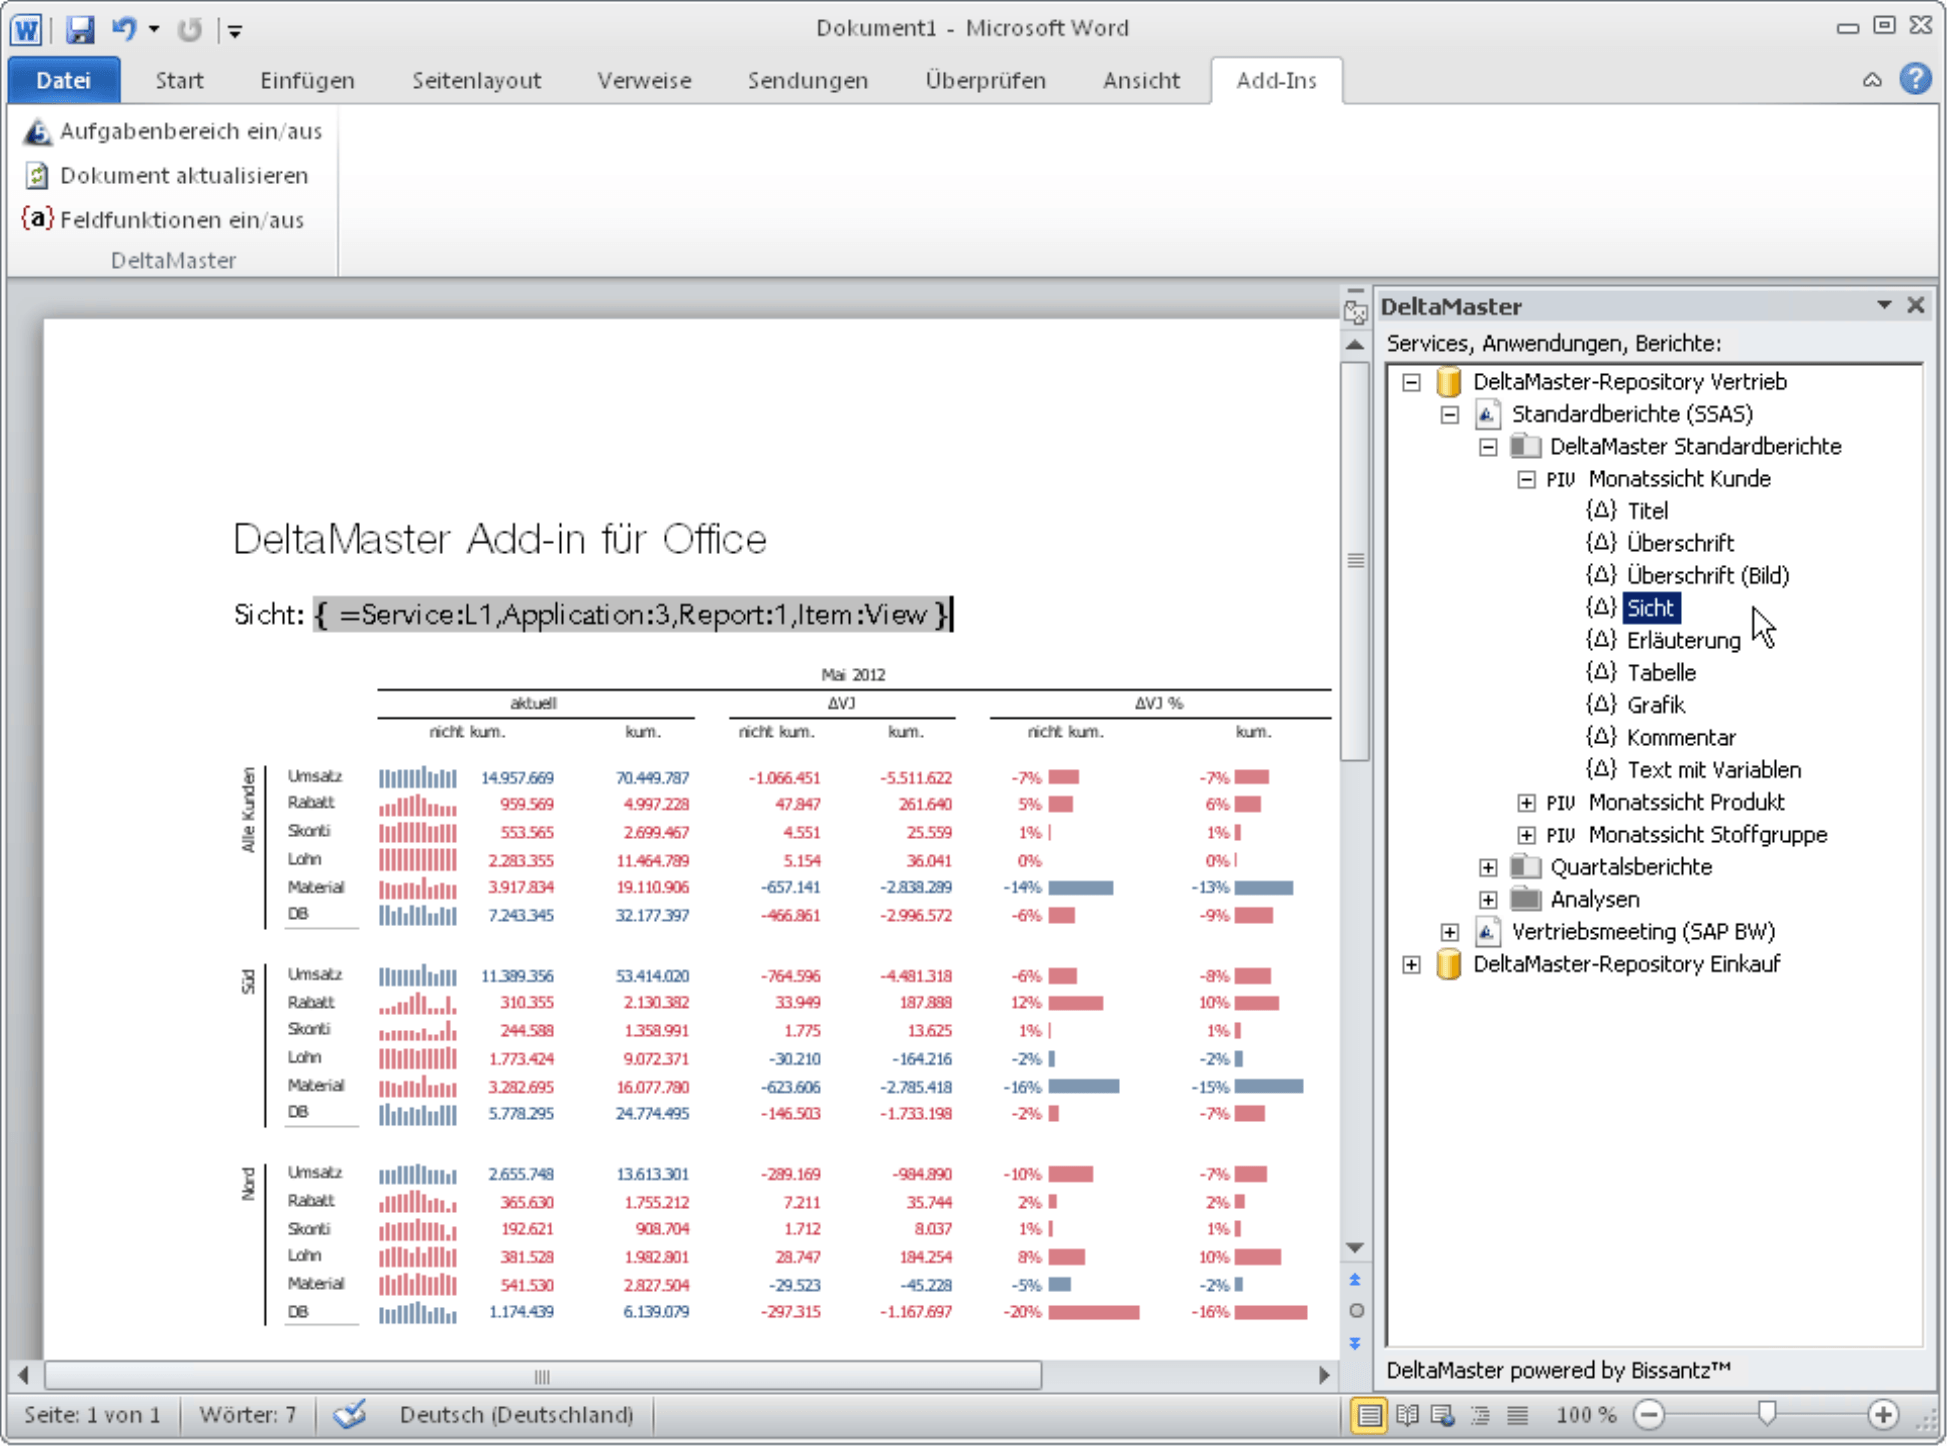The width and height of the screenshot is (1947, 1446).
Task: Select the Kommentar tree item
Action: [1680, 738]
